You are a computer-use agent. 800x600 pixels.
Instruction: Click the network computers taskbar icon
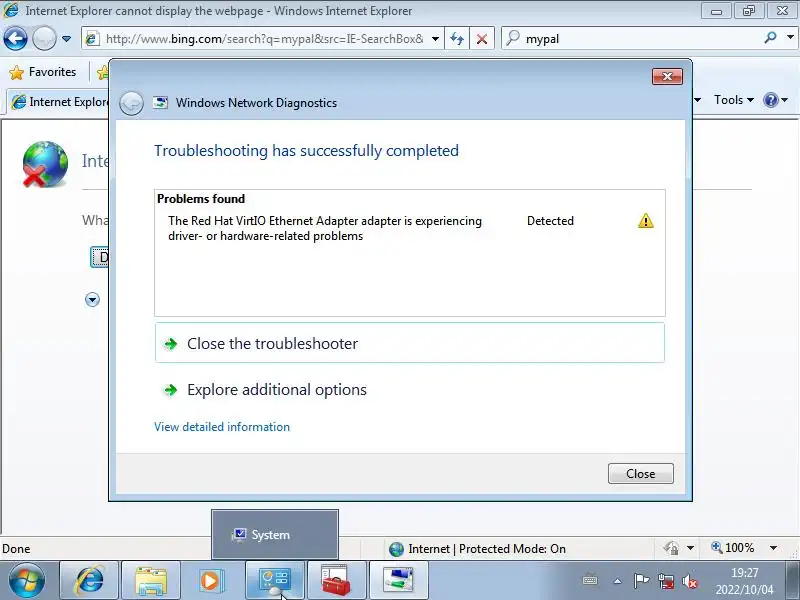(398, 581)
